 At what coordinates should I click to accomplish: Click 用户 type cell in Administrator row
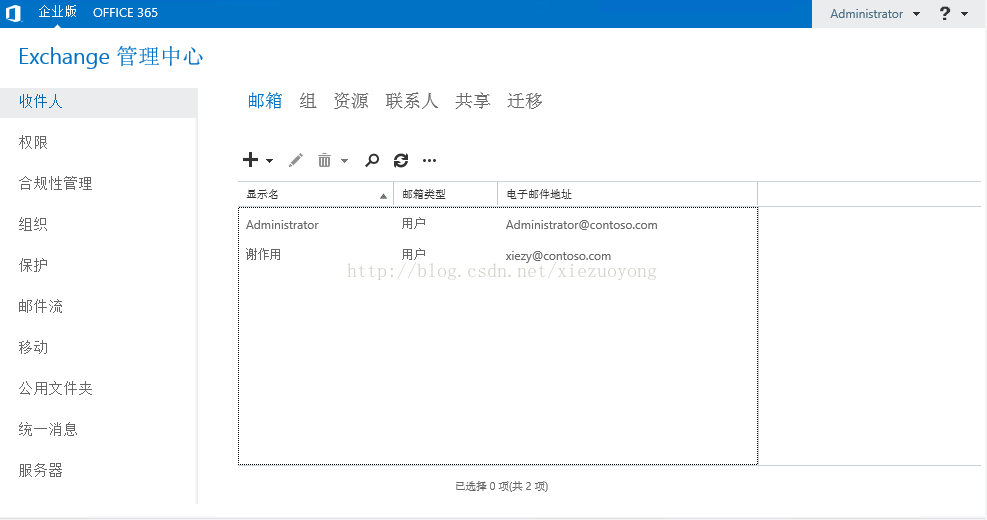click(x=414, y=223)
